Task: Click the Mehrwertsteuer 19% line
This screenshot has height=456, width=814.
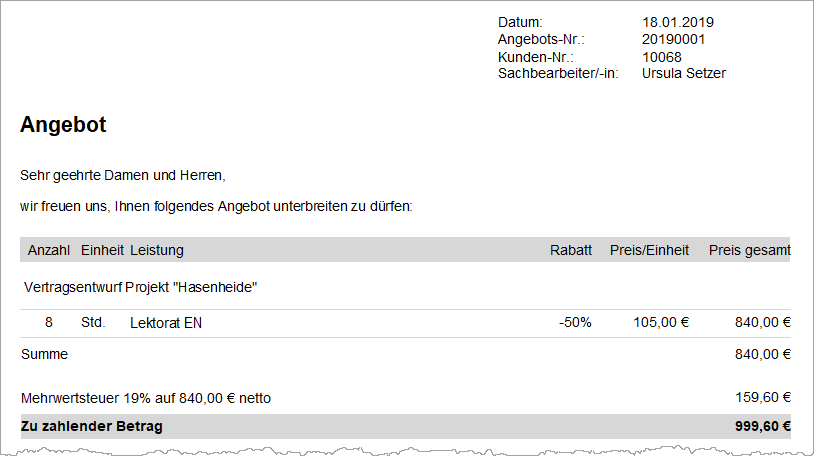Action: pyautogui.click(x=146, y=398)
